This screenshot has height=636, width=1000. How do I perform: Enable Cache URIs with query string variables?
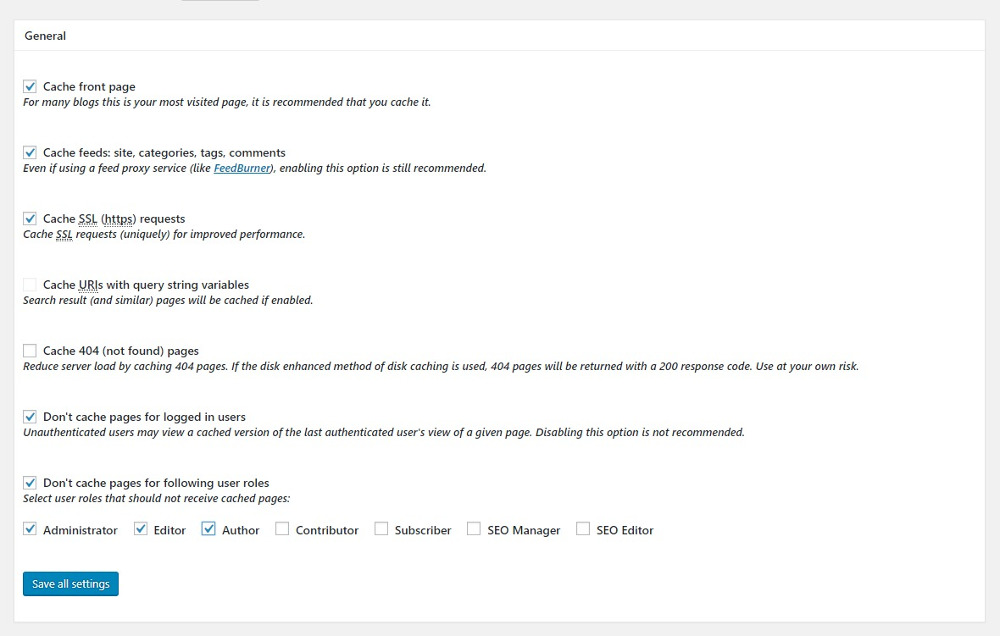click(30, 285)
